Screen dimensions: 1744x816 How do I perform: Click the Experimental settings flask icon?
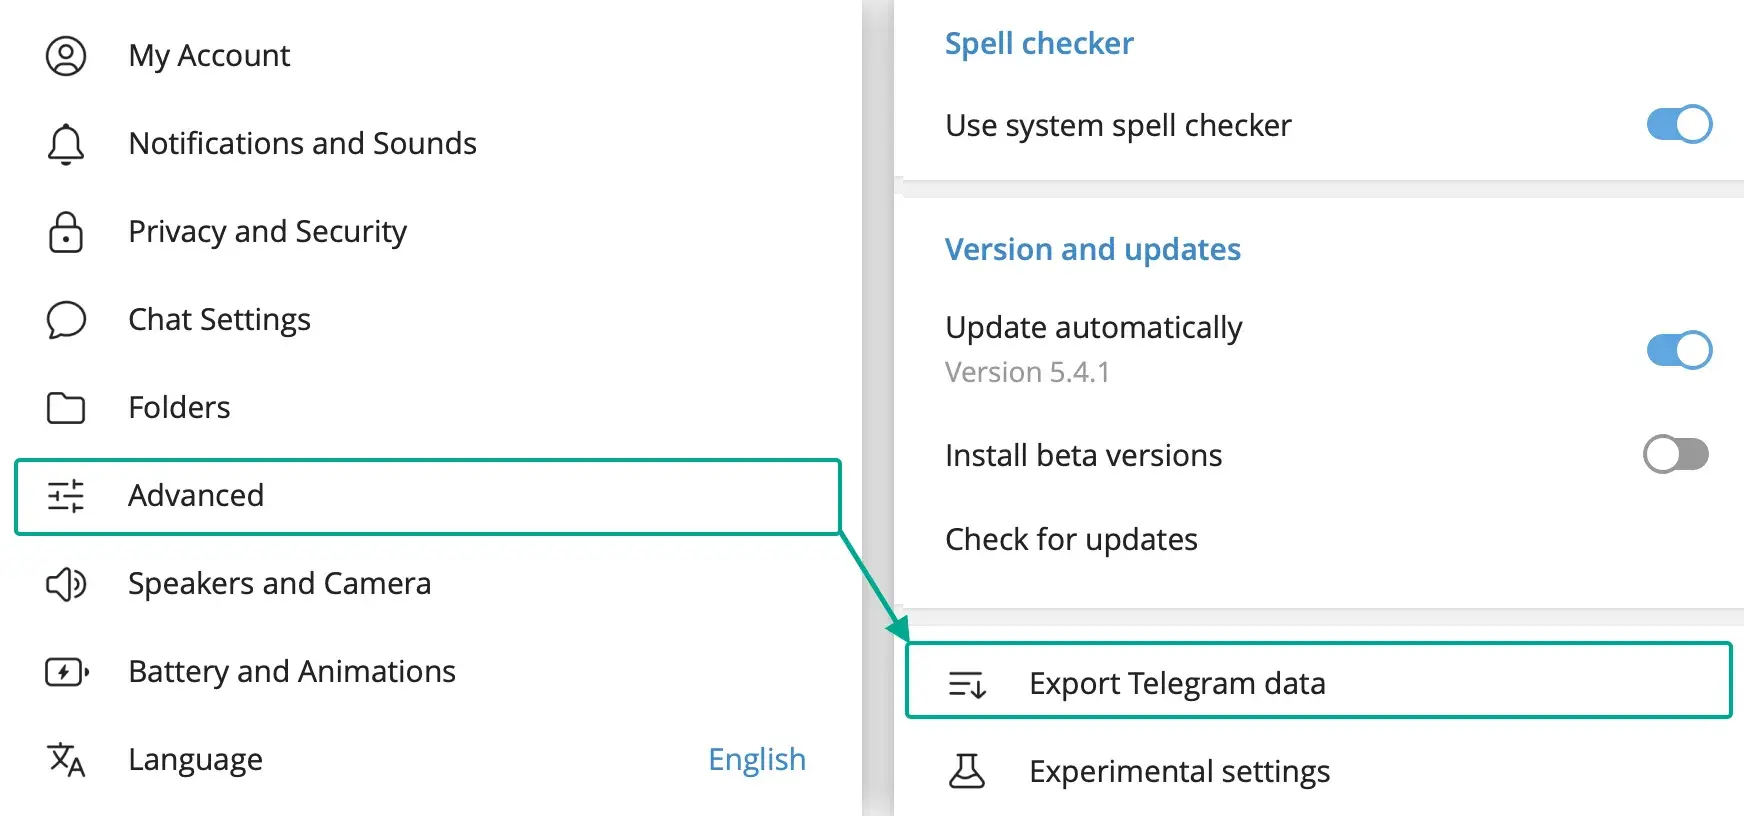(x=967, y=771)
